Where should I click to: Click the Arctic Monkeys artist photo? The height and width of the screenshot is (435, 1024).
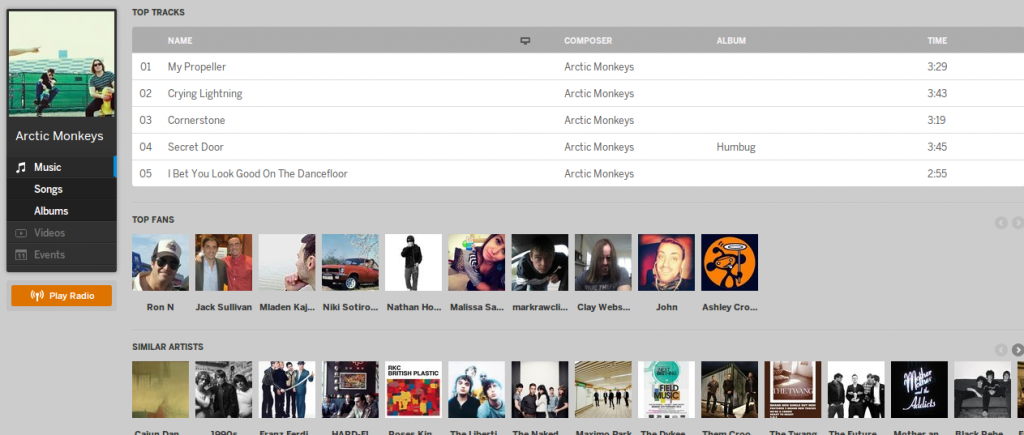(x=61, y=64)
